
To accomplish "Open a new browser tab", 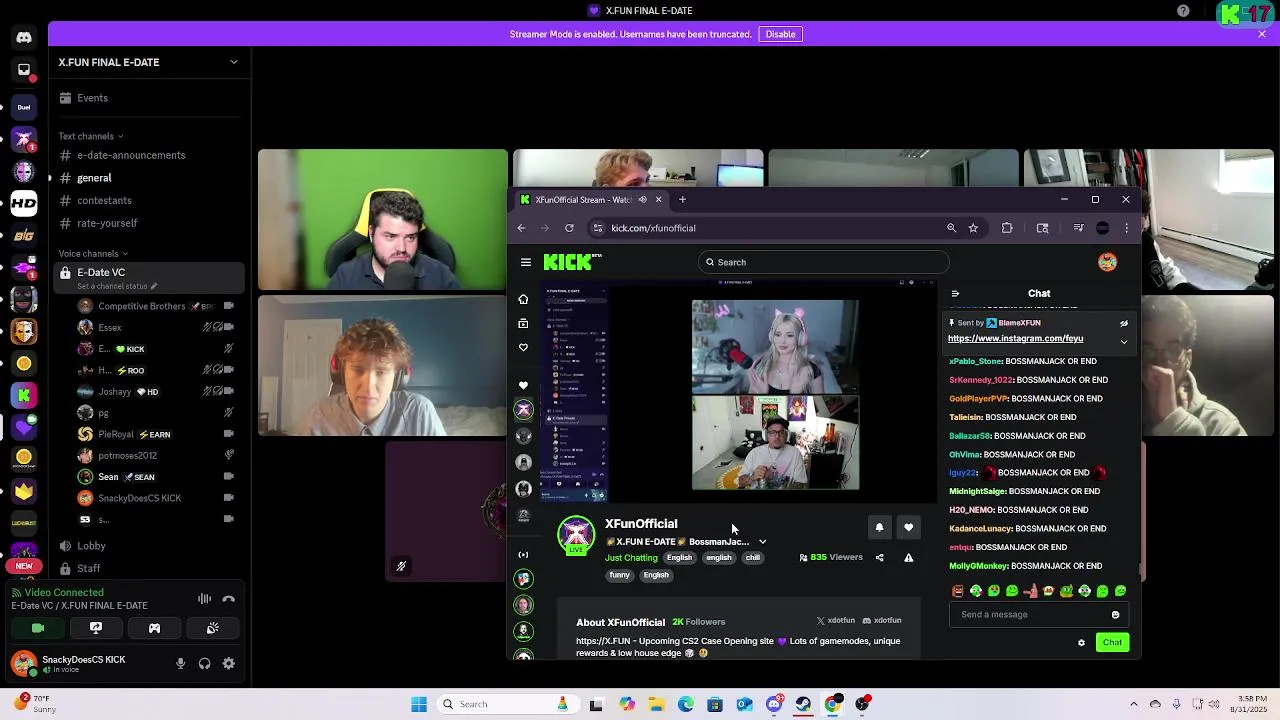I will pos(682,200).
